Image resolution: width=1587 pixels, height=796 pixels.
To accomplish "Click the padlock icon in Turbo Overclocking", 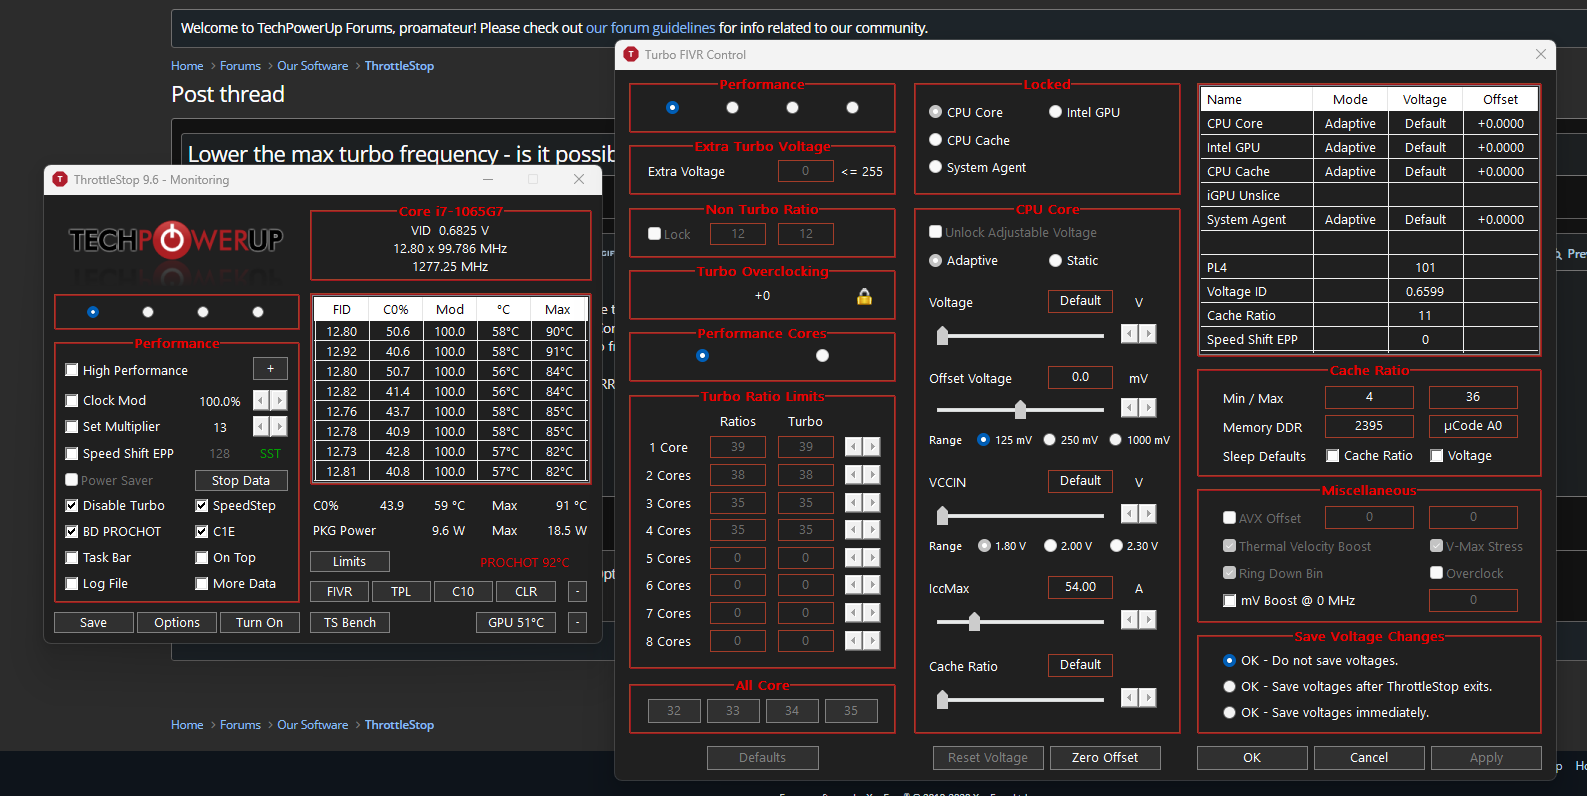I will pos(864,296).
